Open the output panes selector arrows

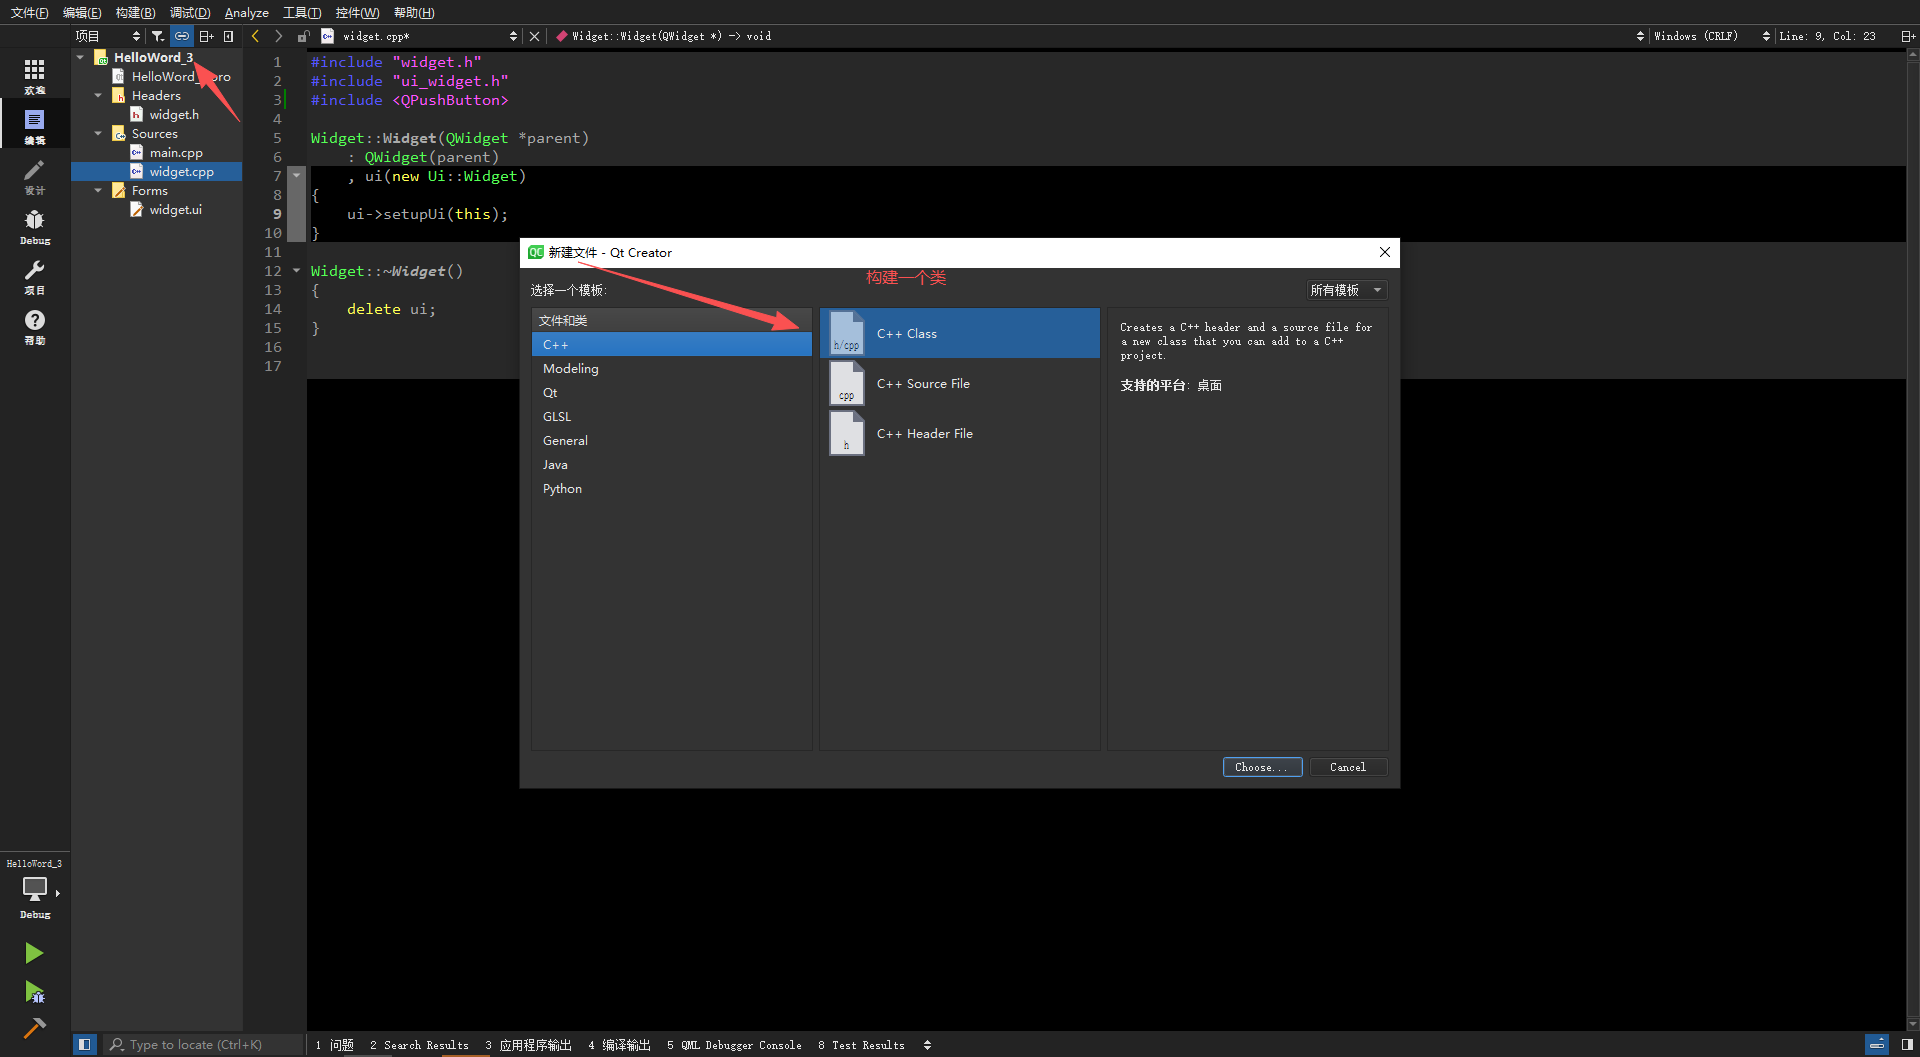(x=927, y=1044)
